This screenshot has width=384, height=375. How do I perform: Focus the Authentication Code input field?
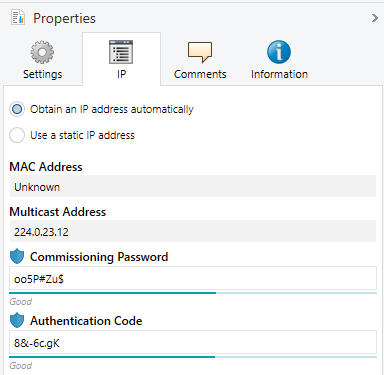click(x=193, y=342)
